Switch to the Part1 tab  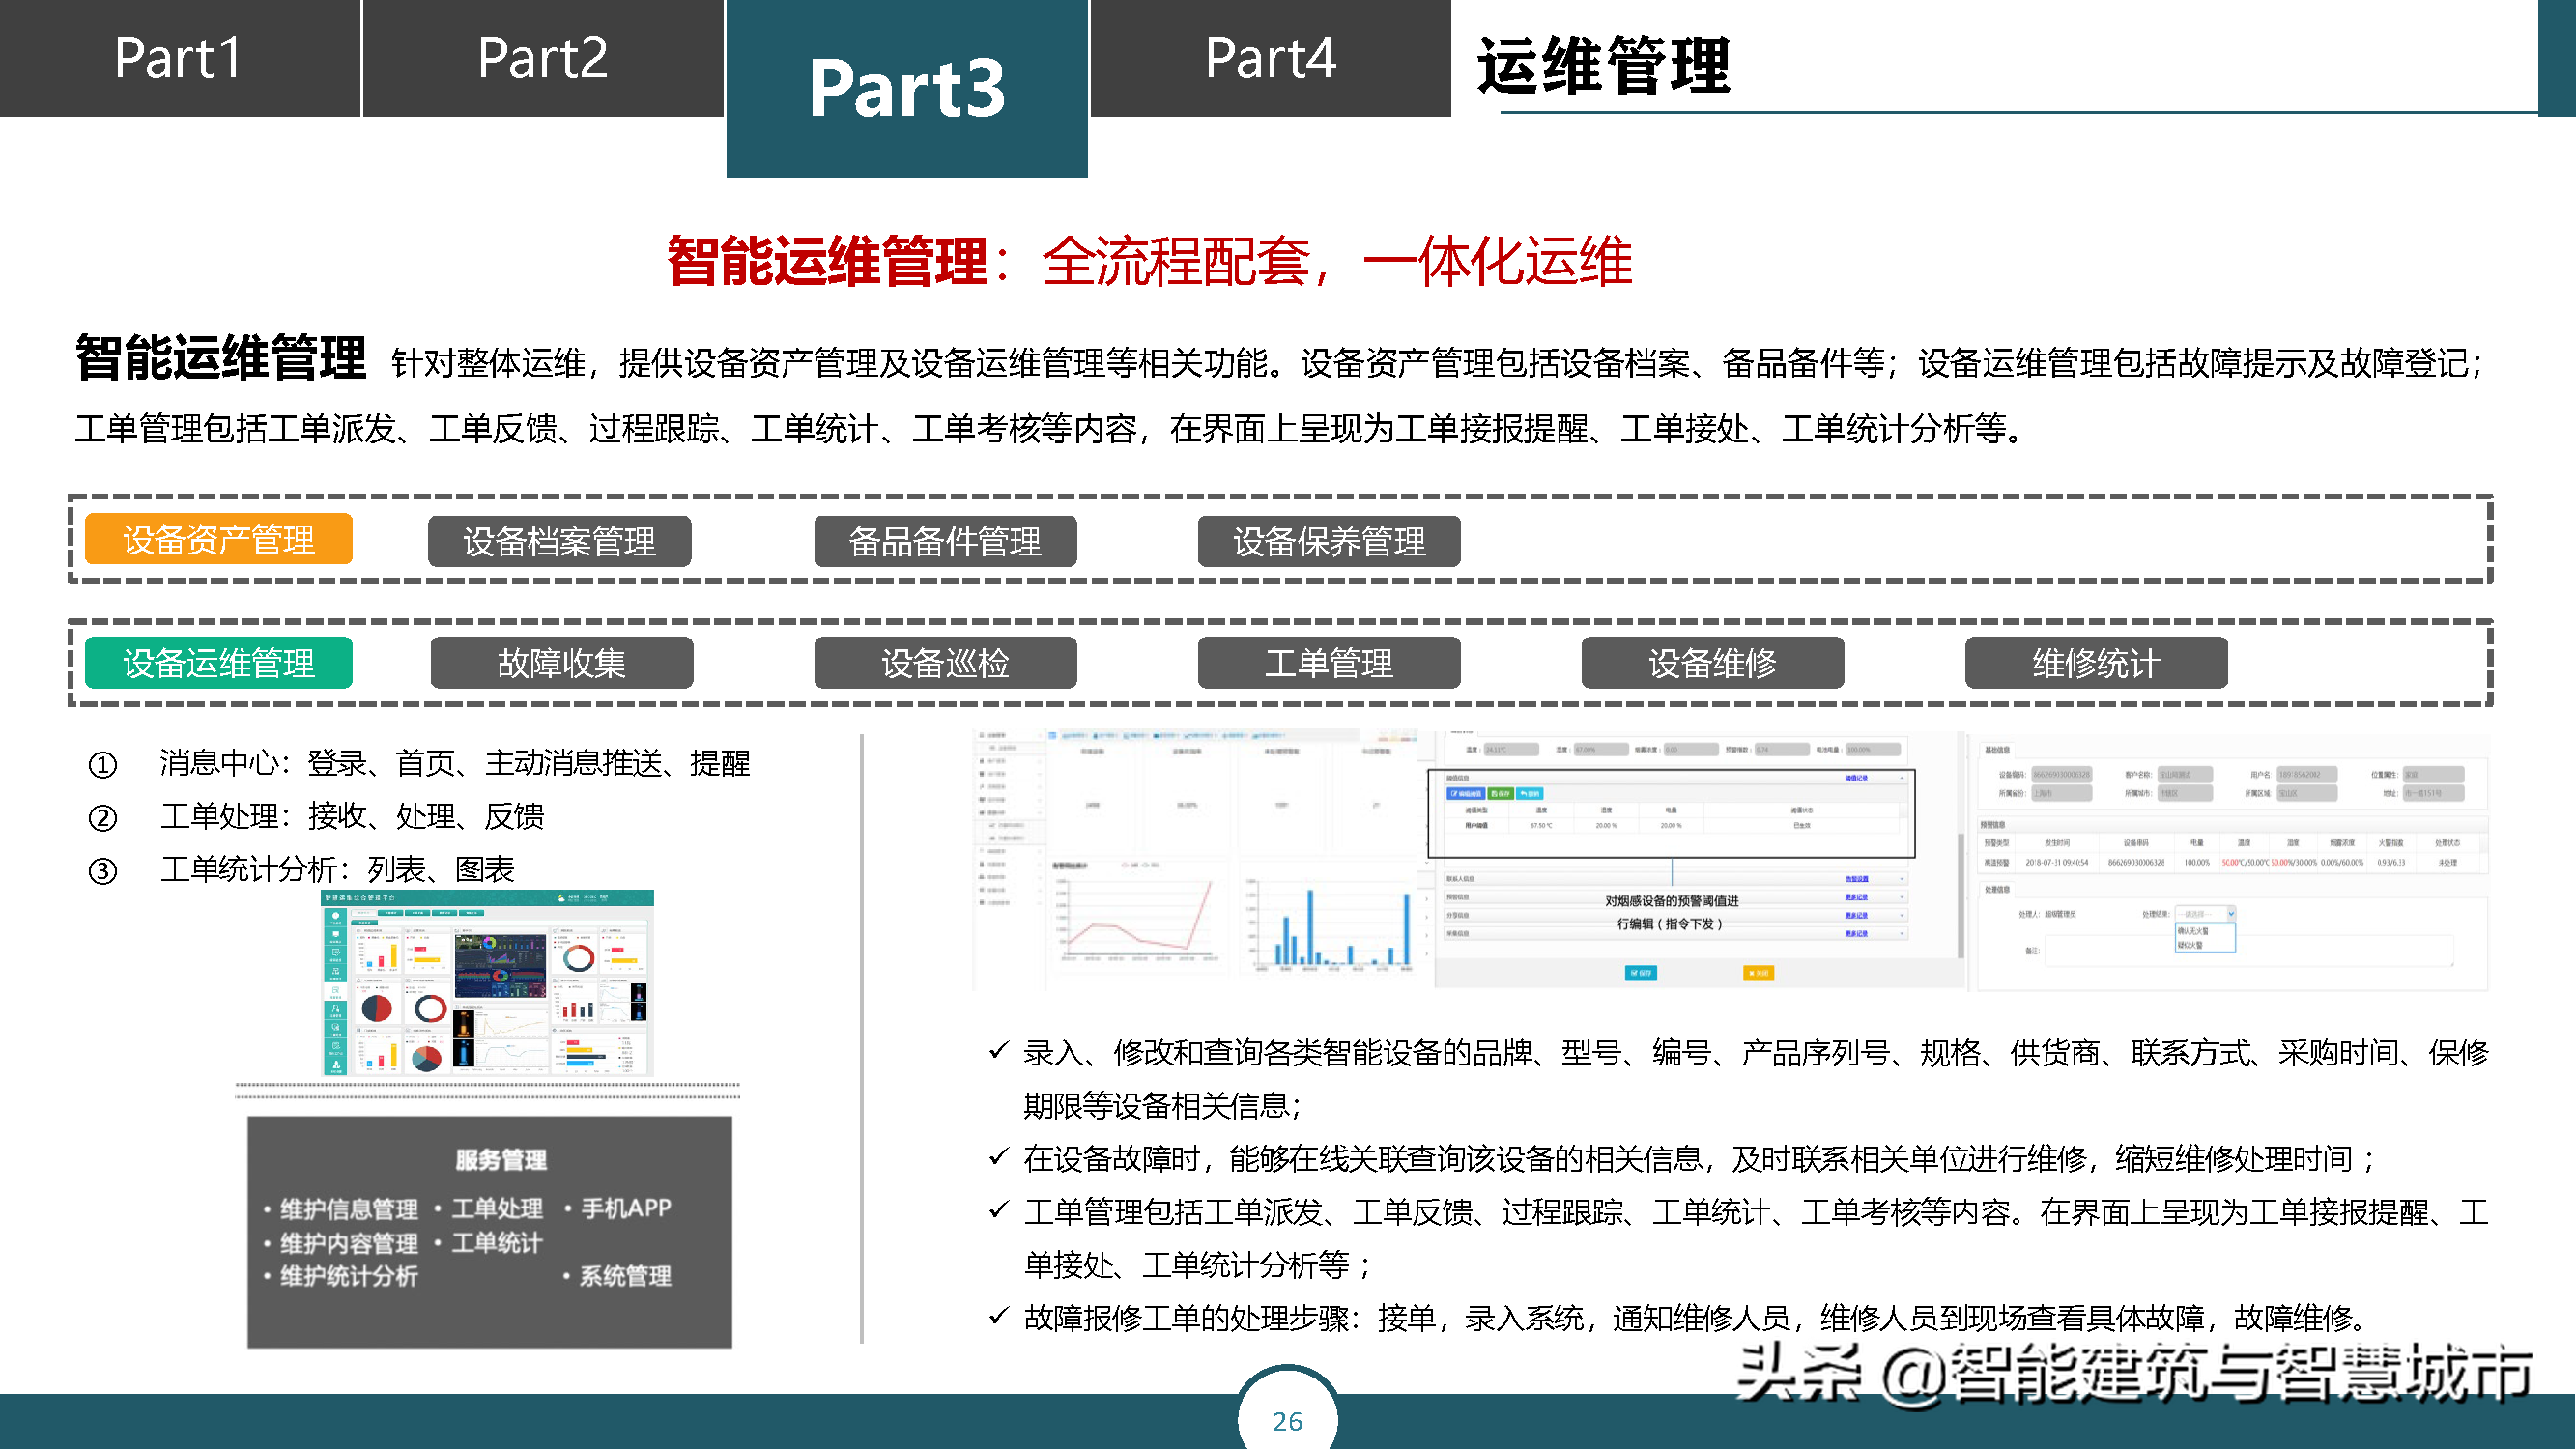(x=180, y=58)
